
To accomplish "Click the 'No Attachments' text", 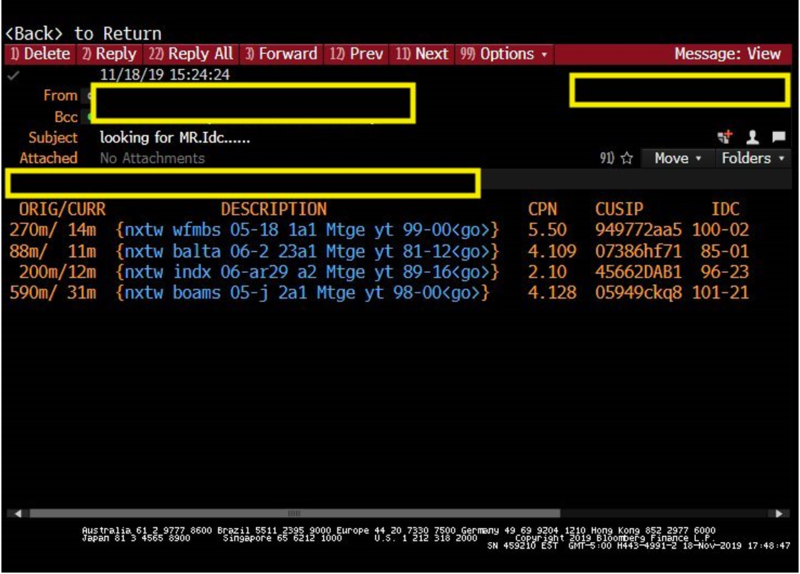I will click(x=152, y=158).
